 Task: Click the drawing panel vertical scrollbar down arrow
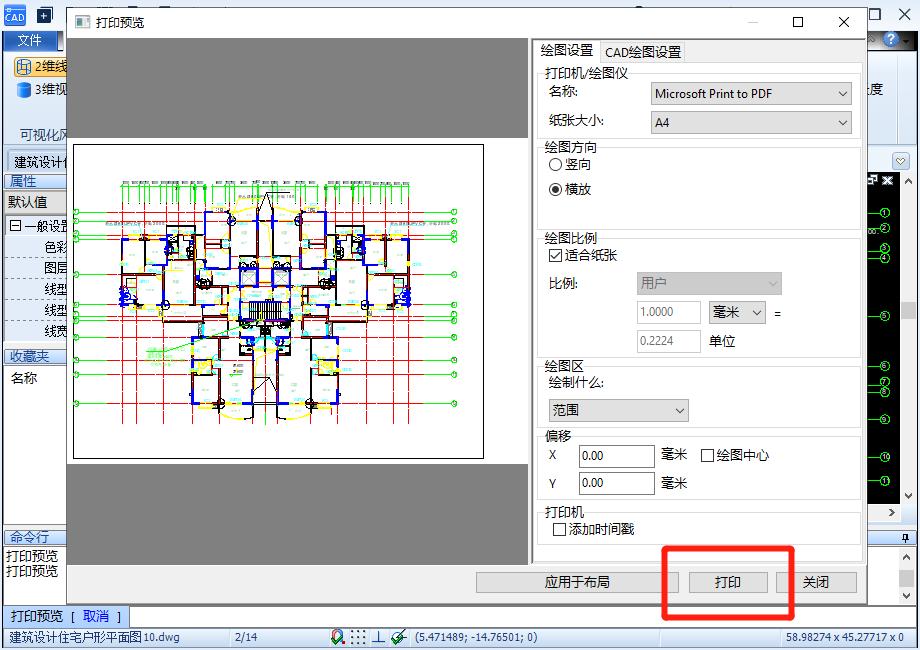click(x=908, y=496)
